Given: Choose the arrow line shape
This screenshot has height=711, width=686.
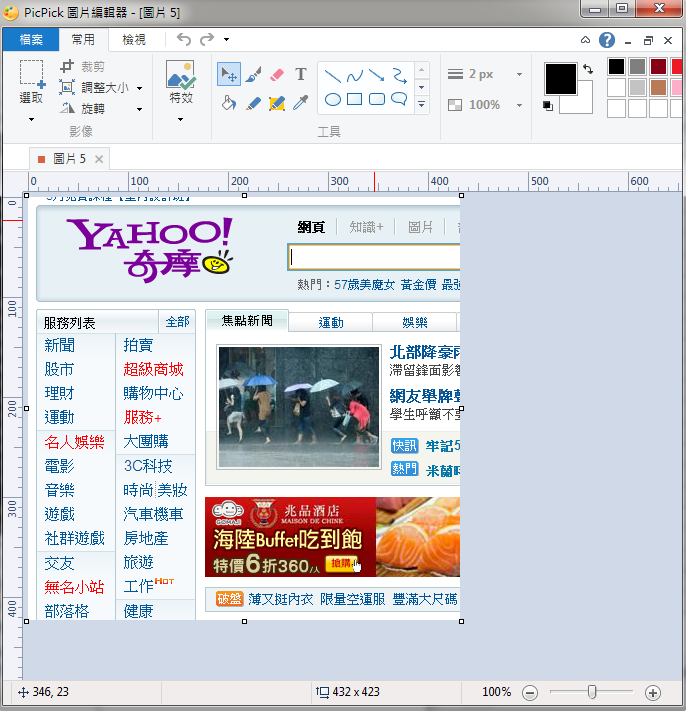Looking at the screenshot, I should point(377,75).
